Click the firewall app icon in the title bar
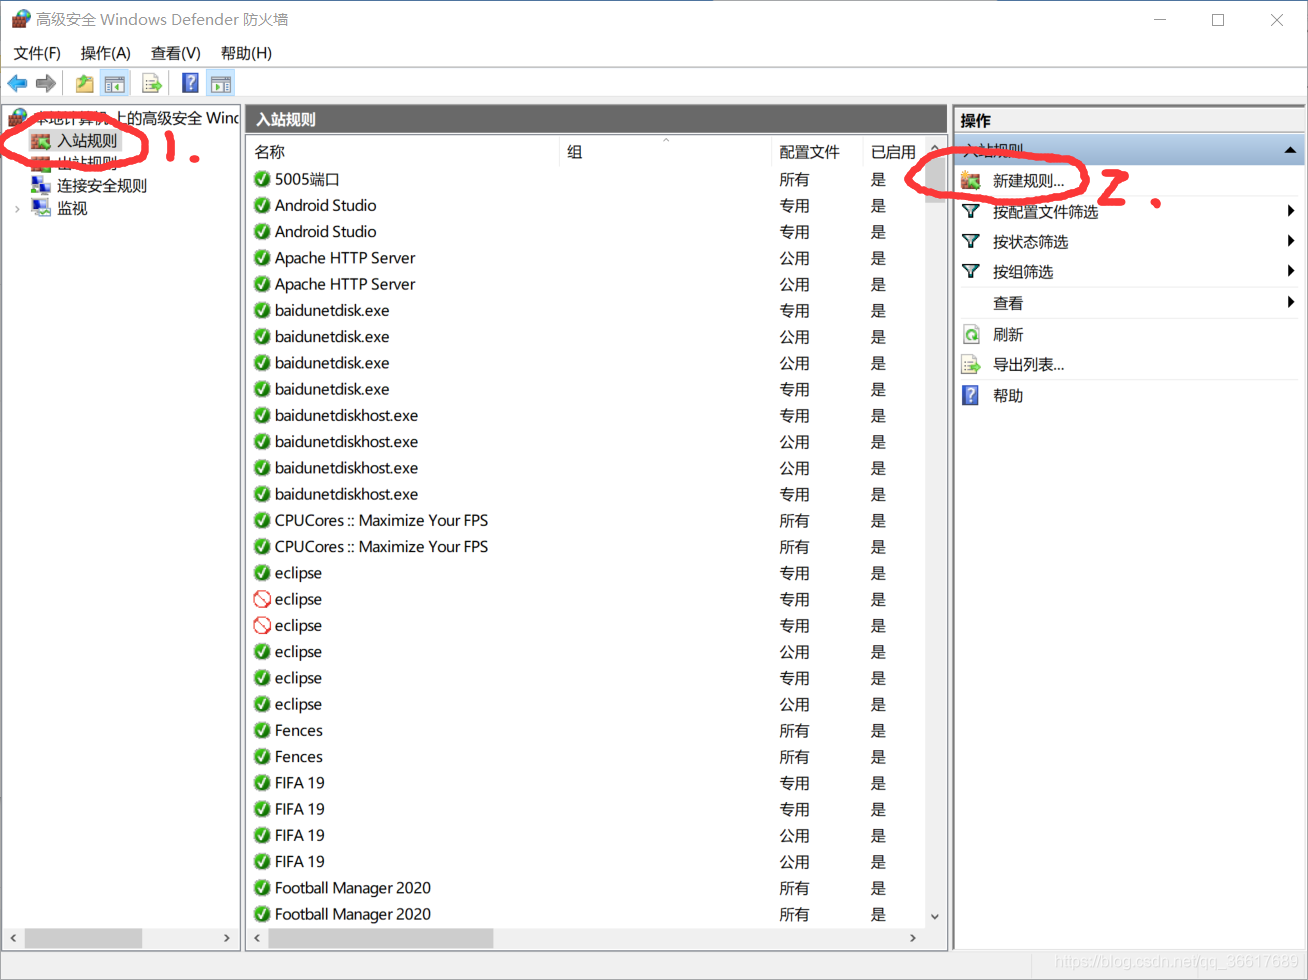The width and height of the screenshot is (1308, 980). click(x=20, y=19)
